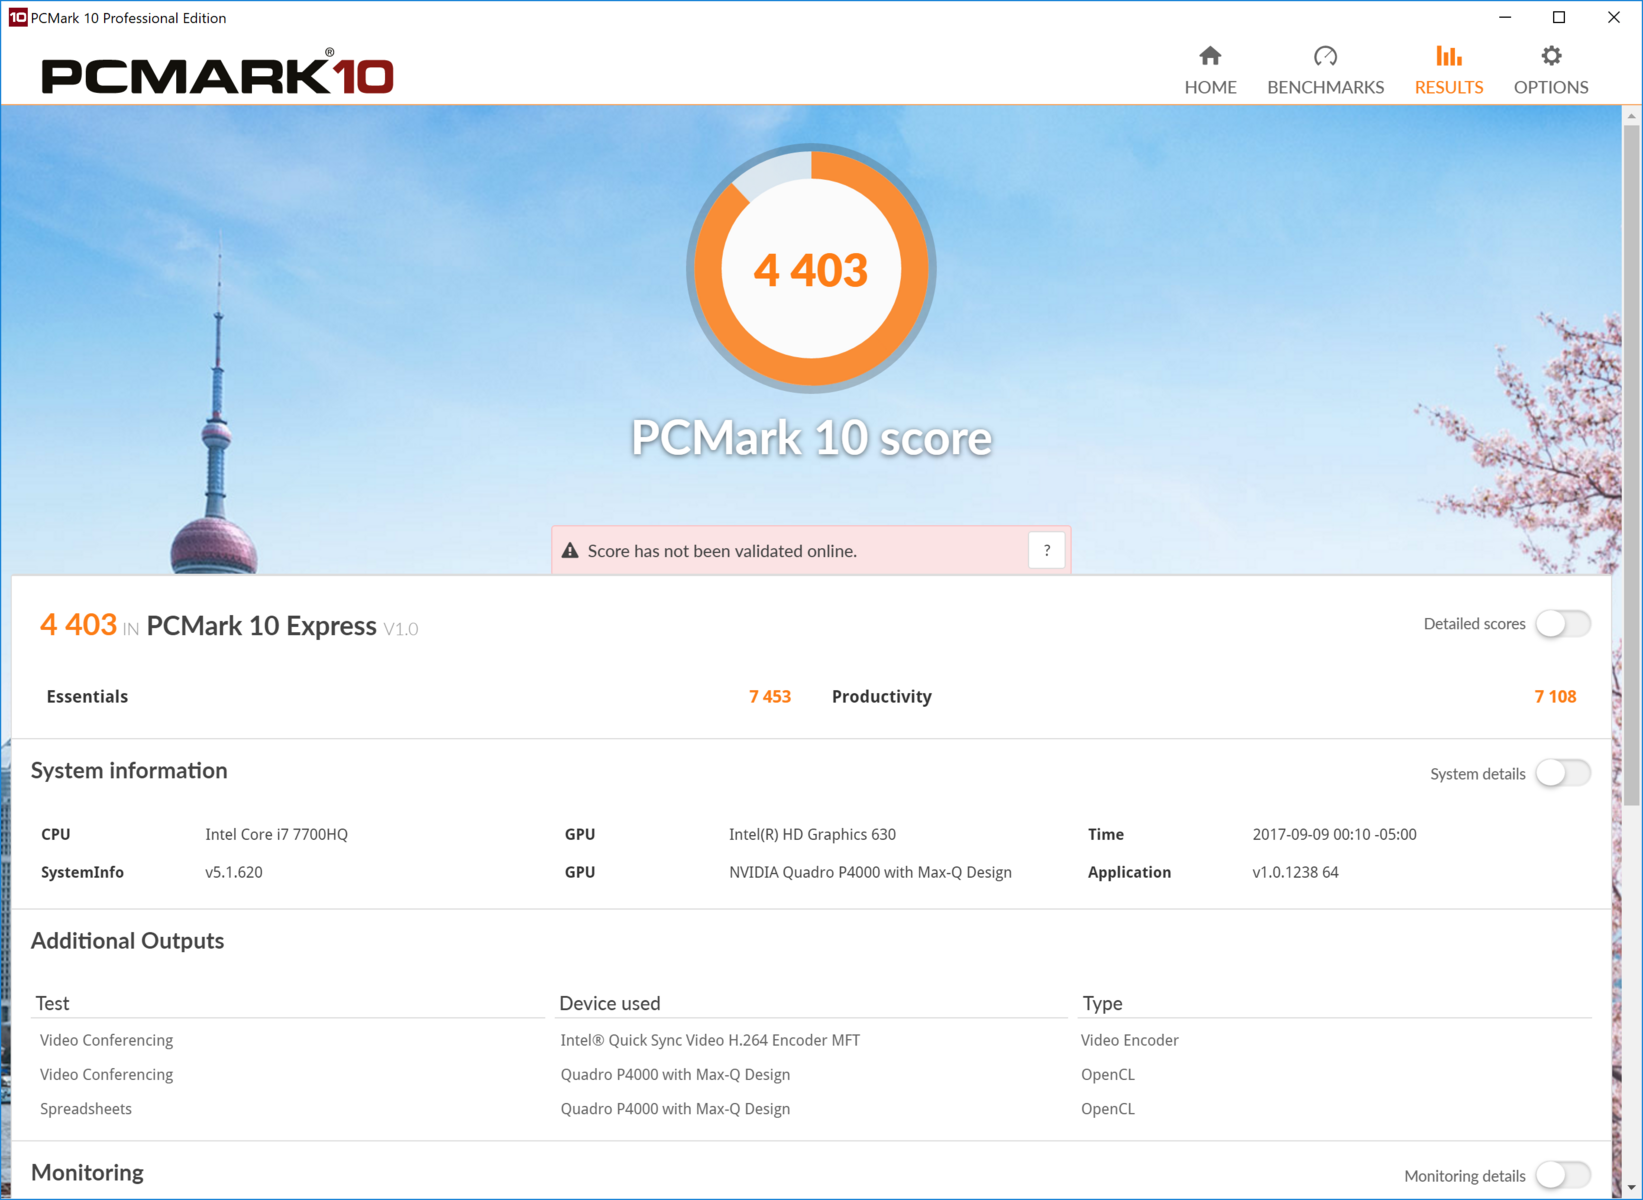
Task: Click the Device used column header
Action: click(x=610, y=1003)
